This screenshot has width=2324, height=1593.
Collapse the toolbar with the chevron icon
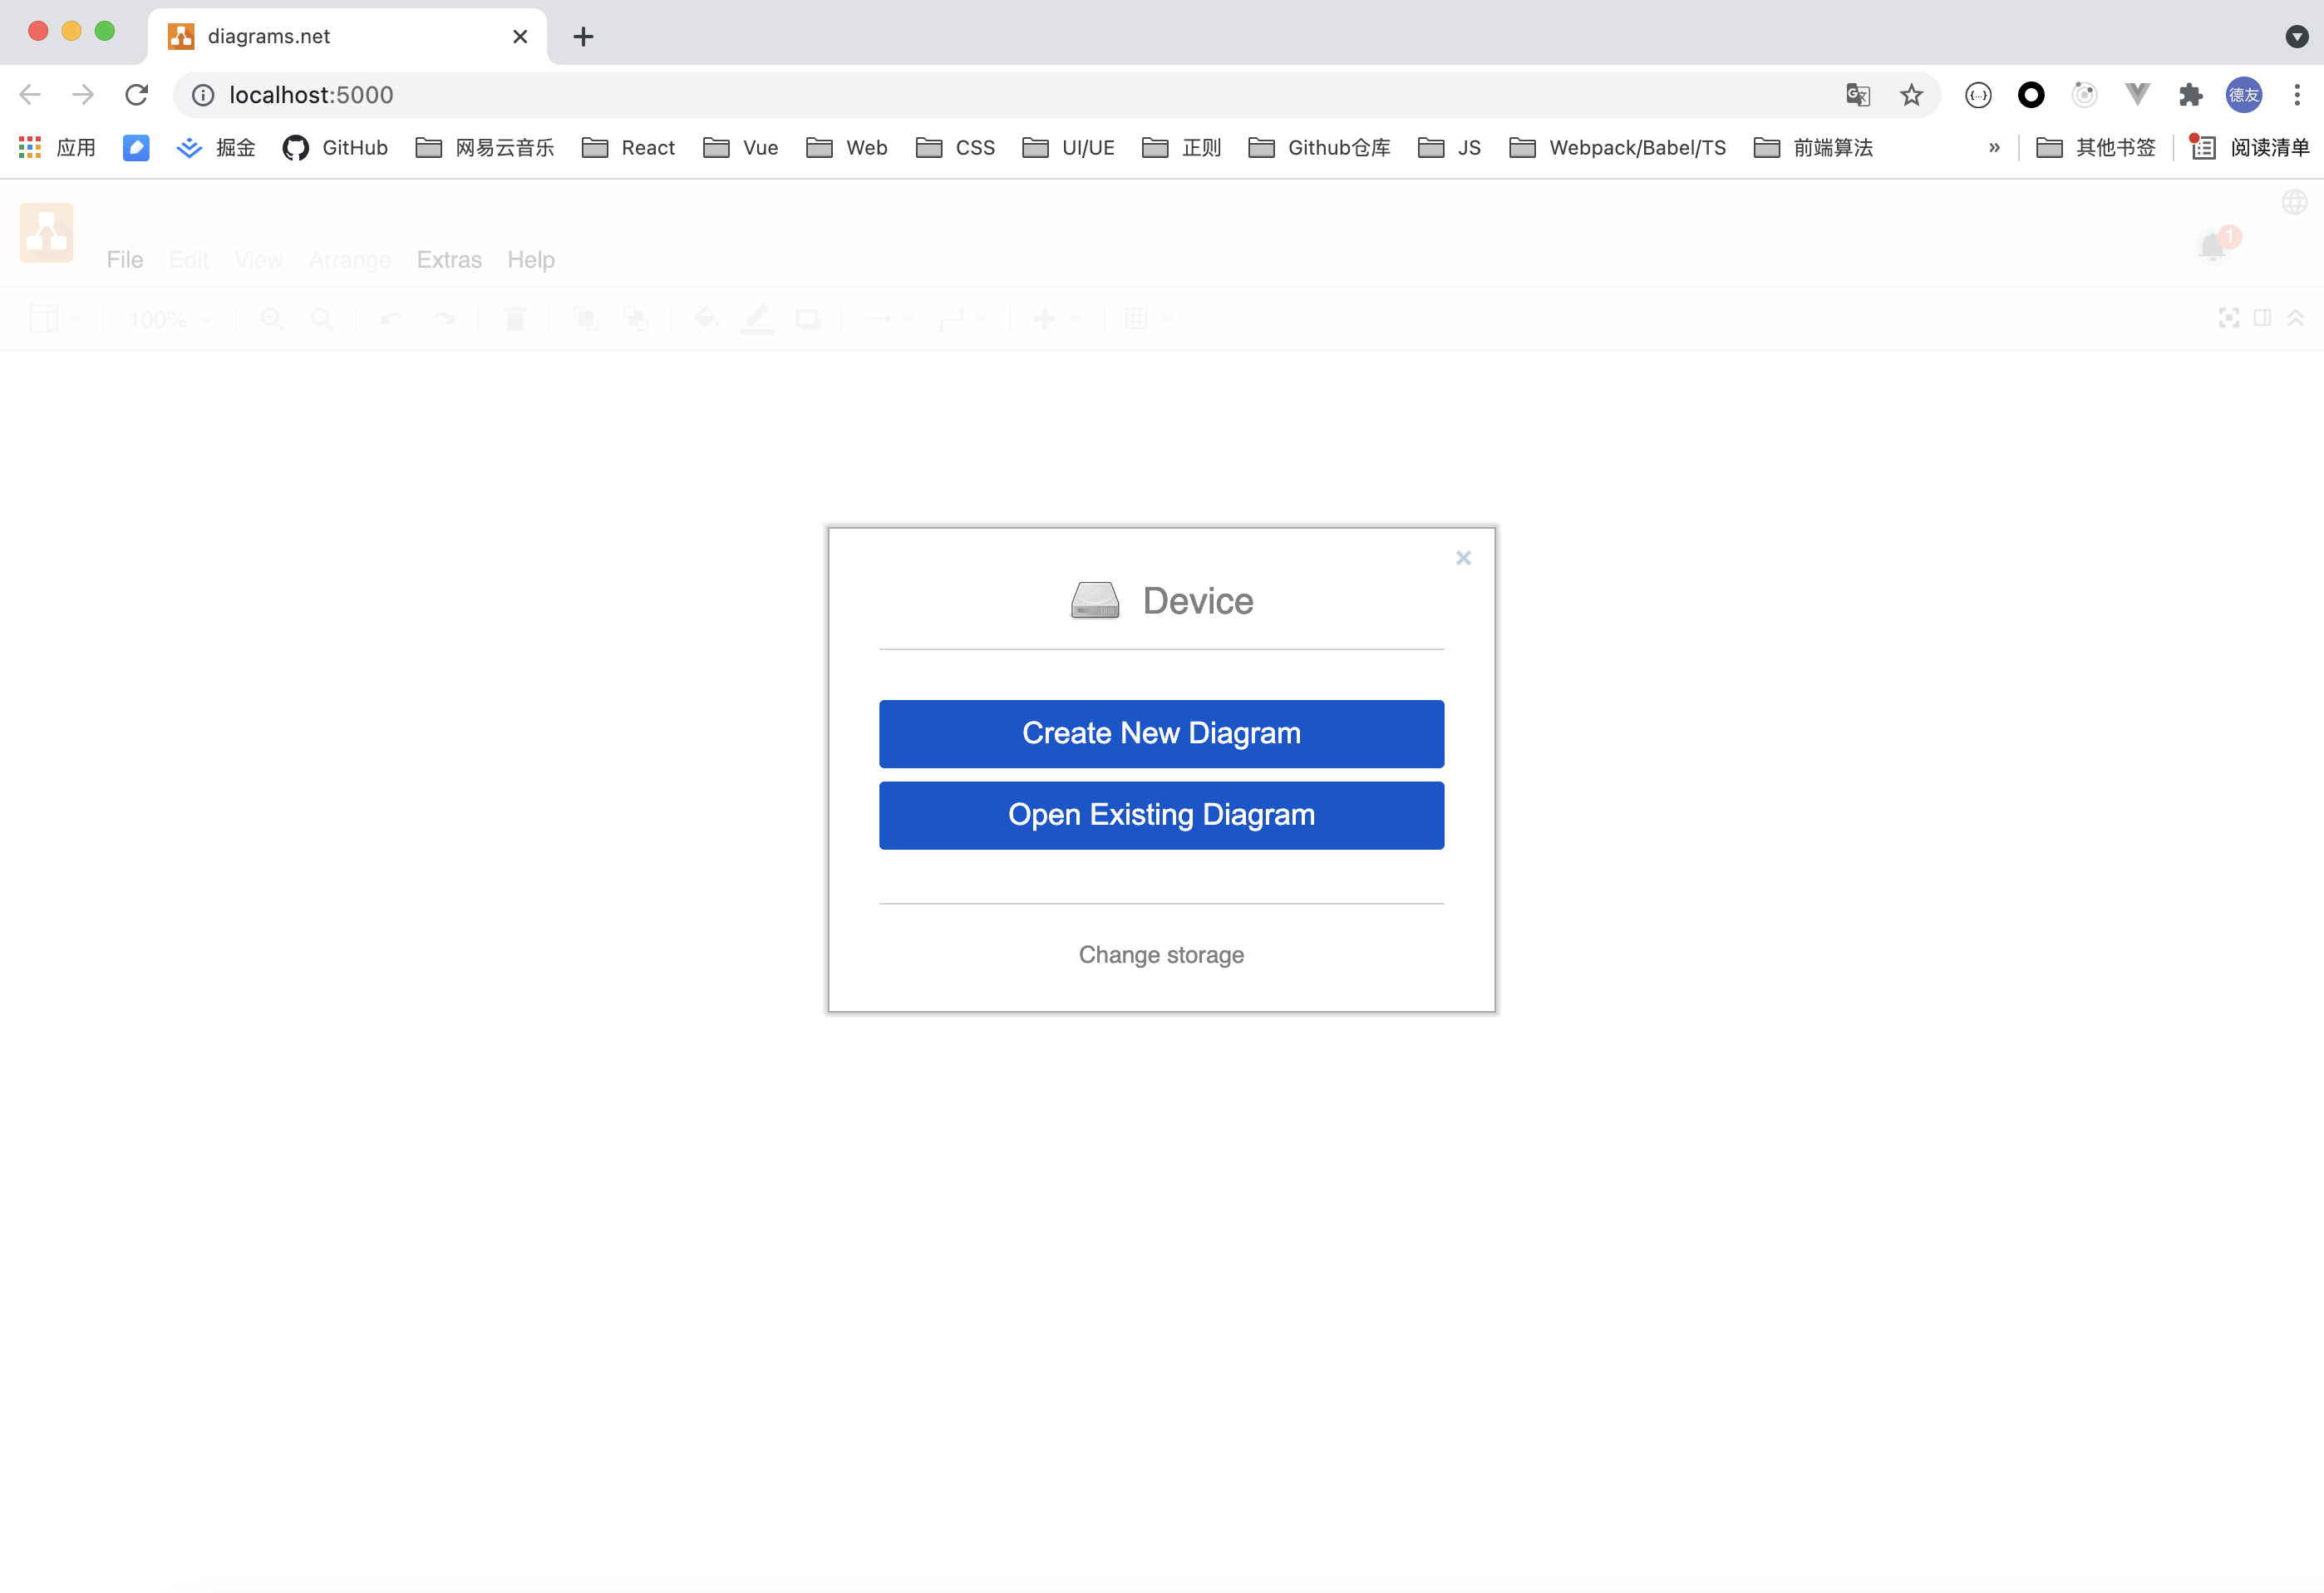(2295, 318)
